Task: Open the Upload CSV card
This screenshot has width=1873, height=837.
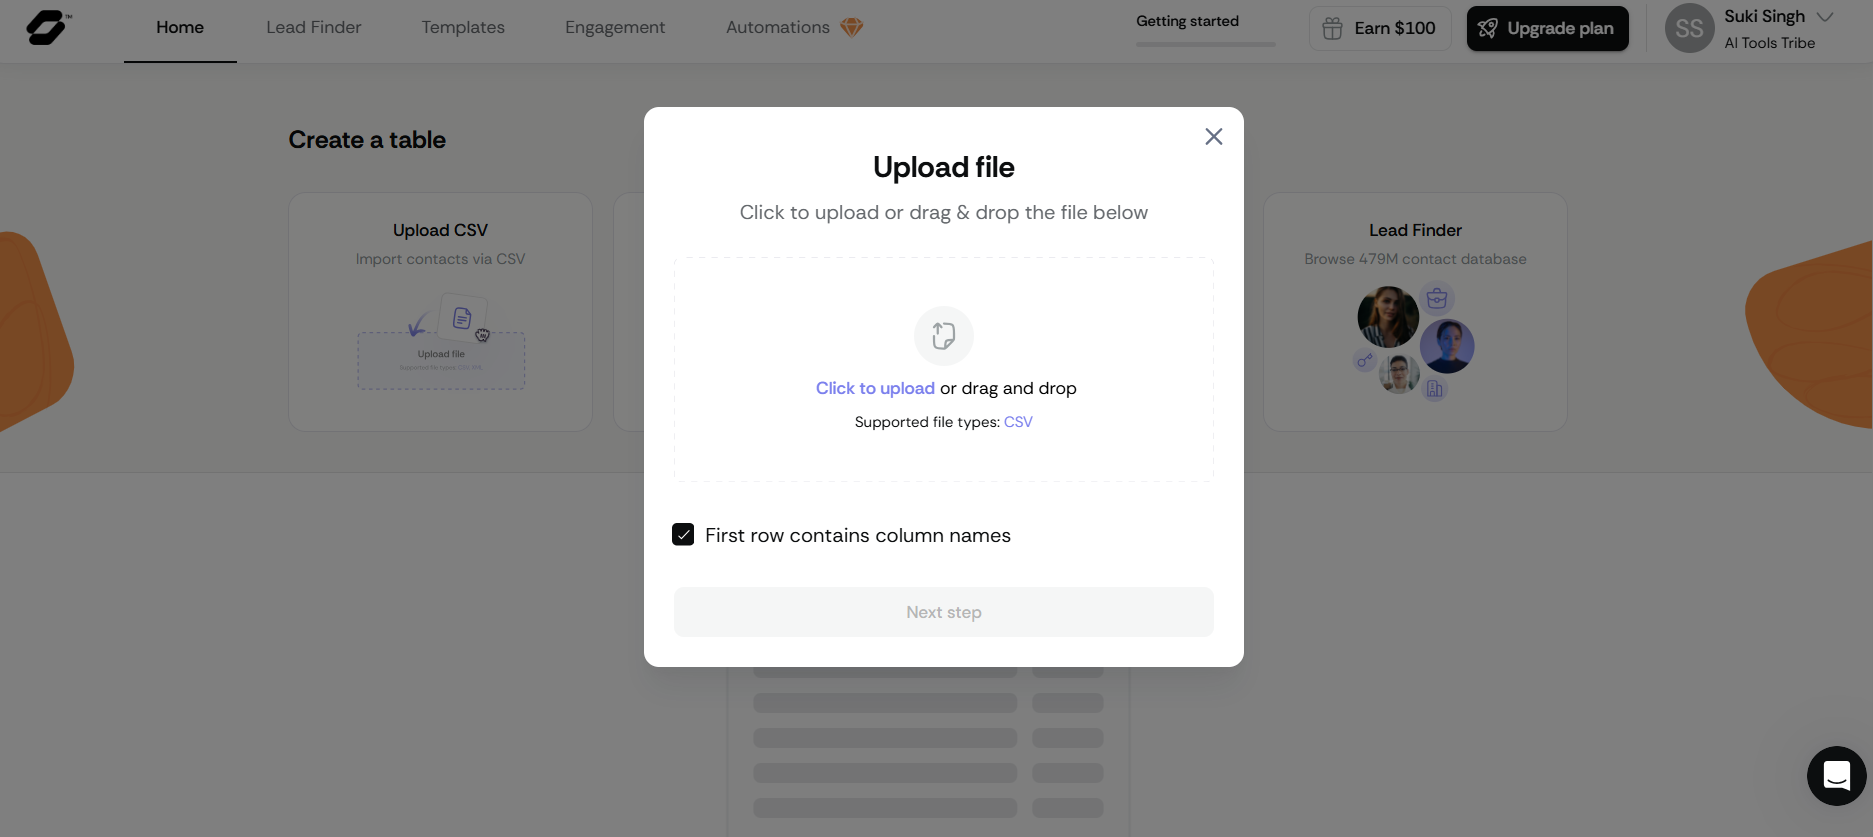Action: 440,311
